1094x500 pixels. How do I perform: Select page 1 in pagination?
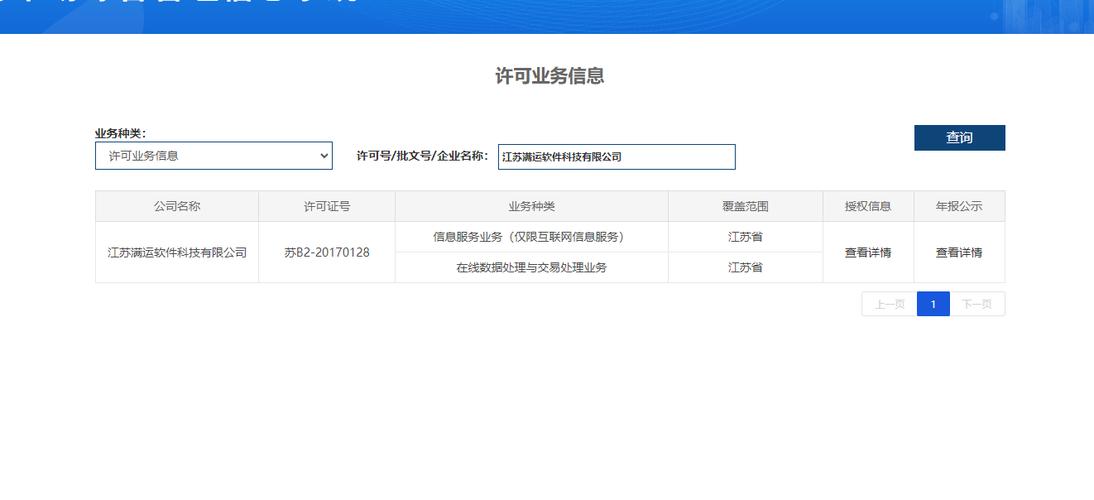click(x=933, y=304)
